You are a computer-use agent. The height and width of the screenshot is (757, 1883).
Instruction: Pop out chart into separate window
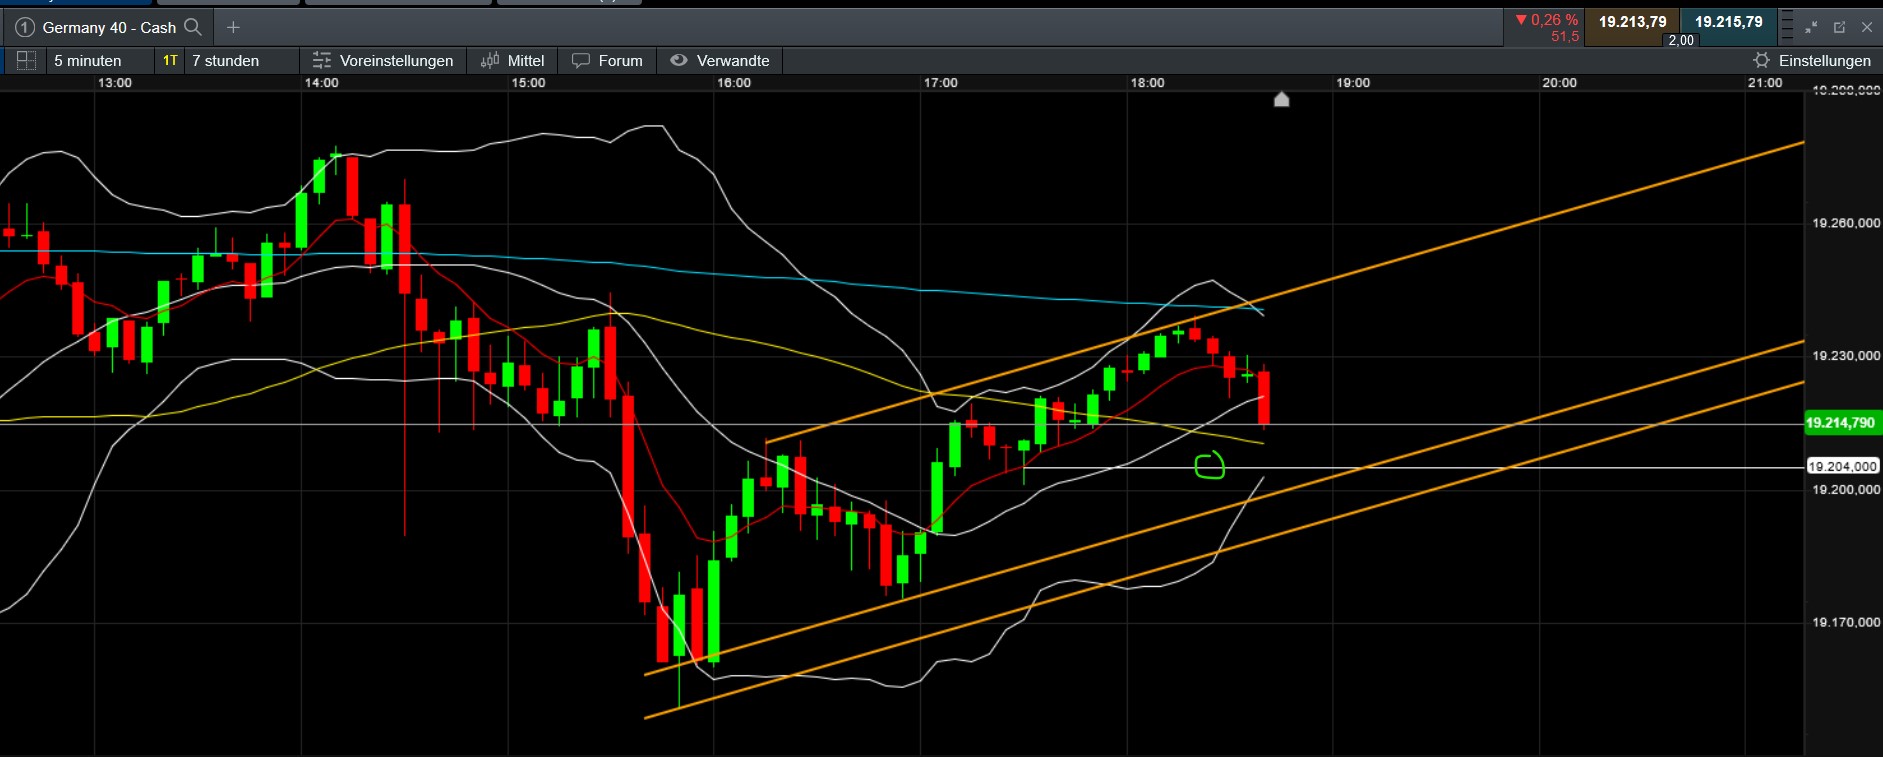1839,27
